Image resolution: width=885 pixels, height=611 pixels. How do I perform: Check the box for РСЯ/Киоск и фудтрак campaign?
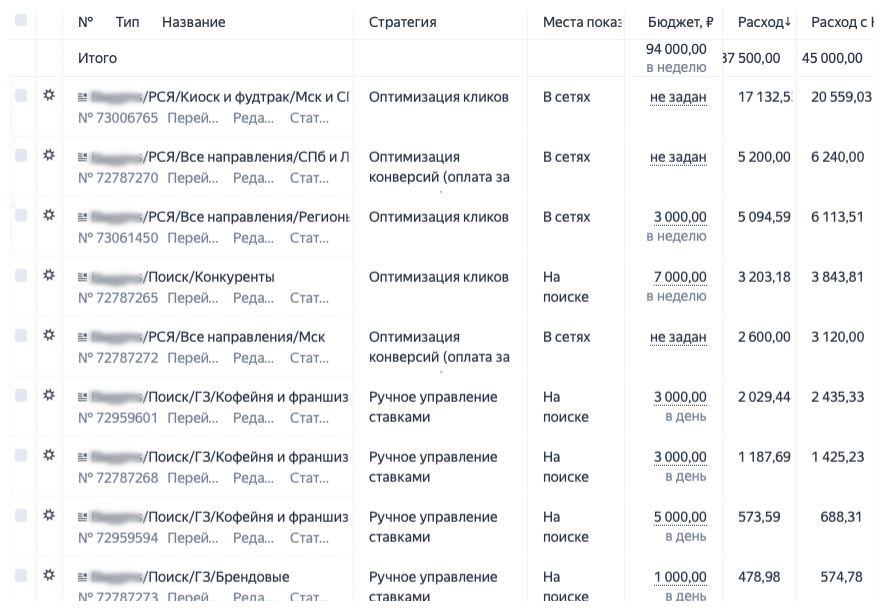click(21, 95)
